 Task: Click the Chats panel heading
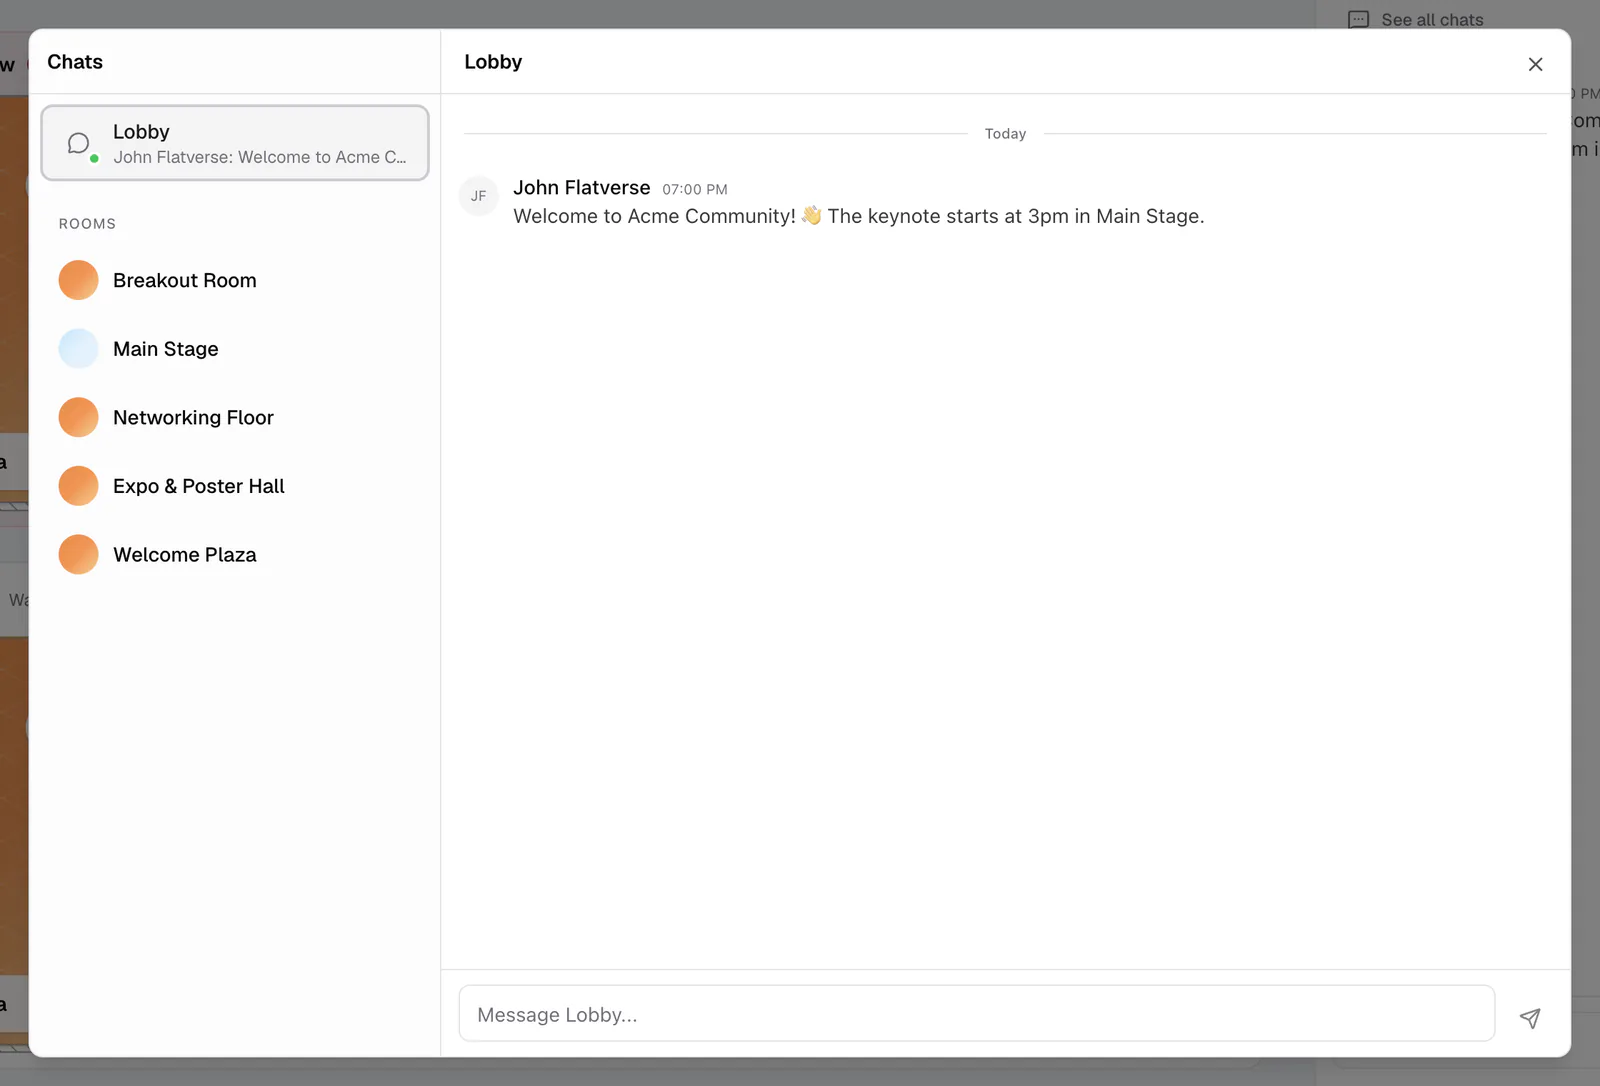tap(75, 62)
